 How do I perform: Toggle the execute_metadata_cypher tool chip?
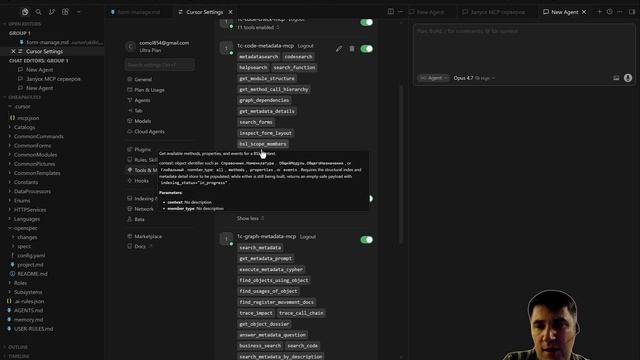(x=271, y=269)
